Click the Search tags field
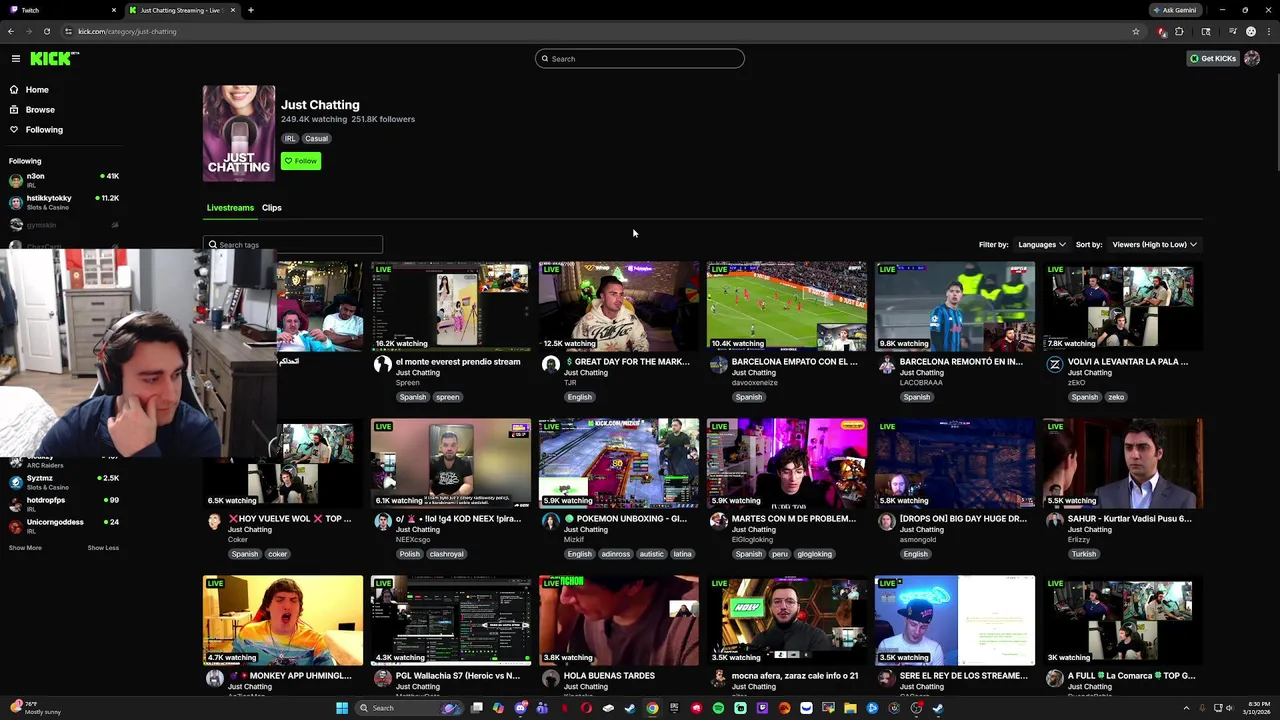Screen dimensions: 1280x720 tap(293, 245)
